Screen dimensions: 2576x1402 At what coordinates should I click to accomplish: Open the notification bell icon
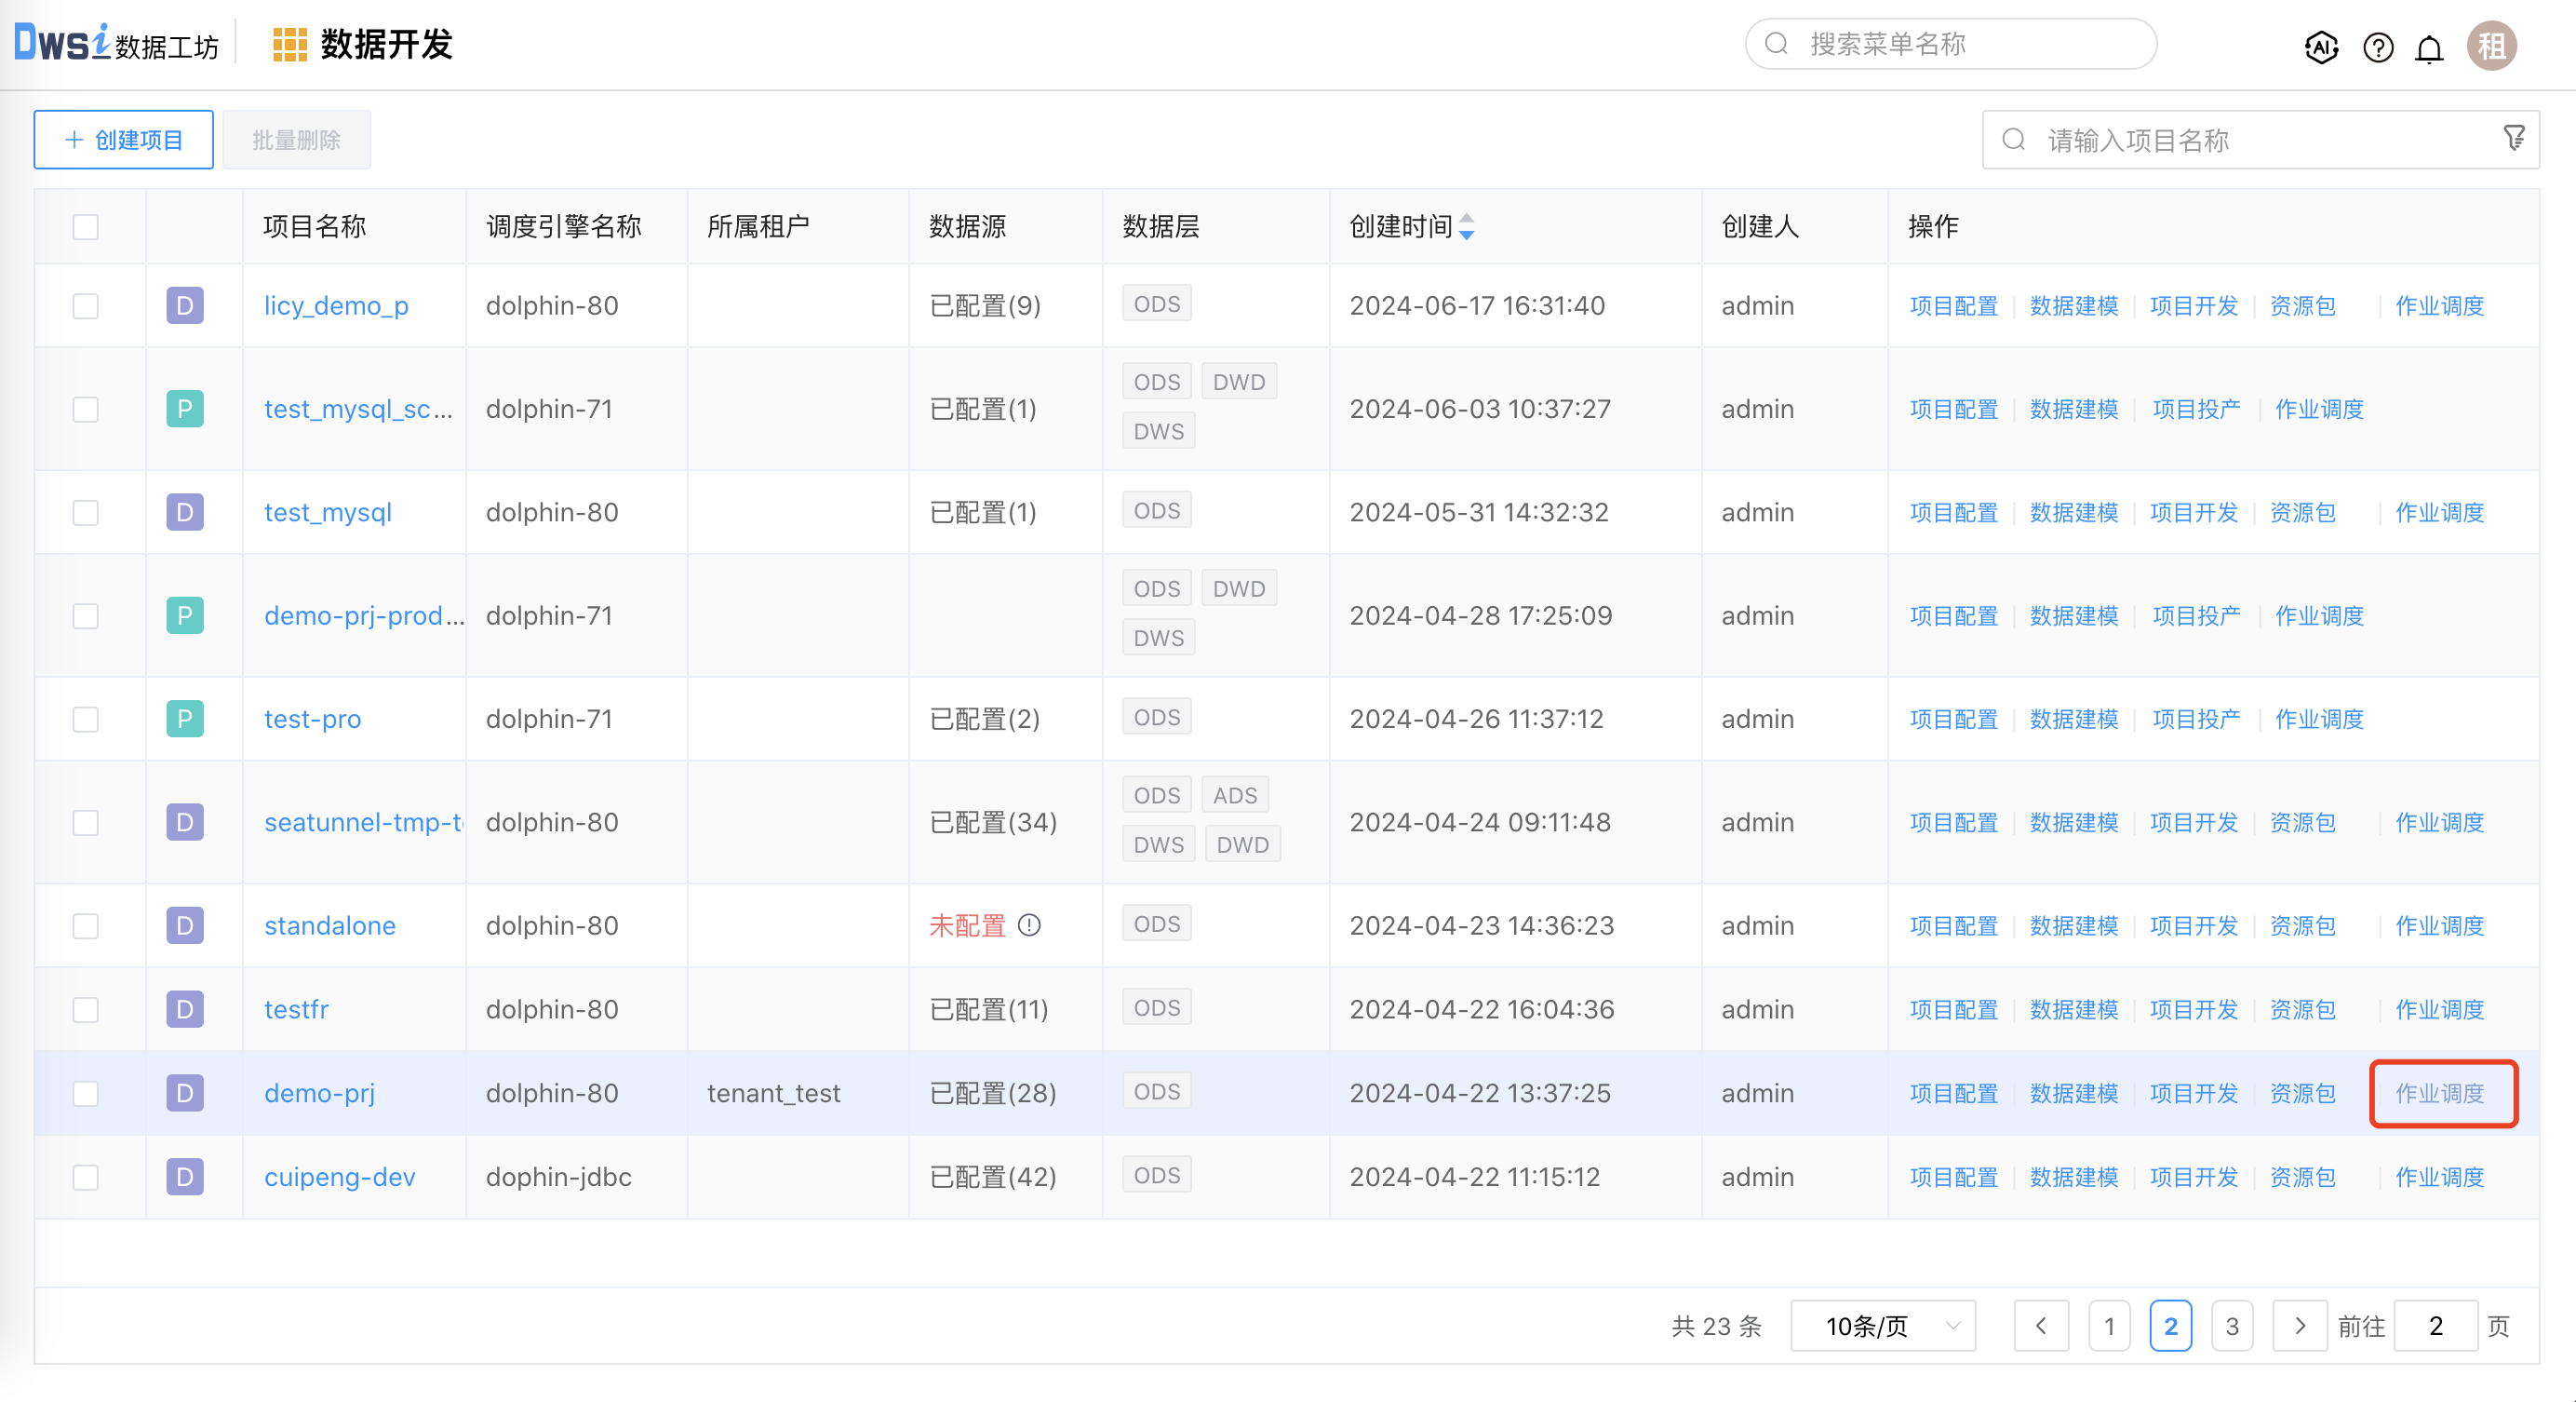click(2429, 47)
